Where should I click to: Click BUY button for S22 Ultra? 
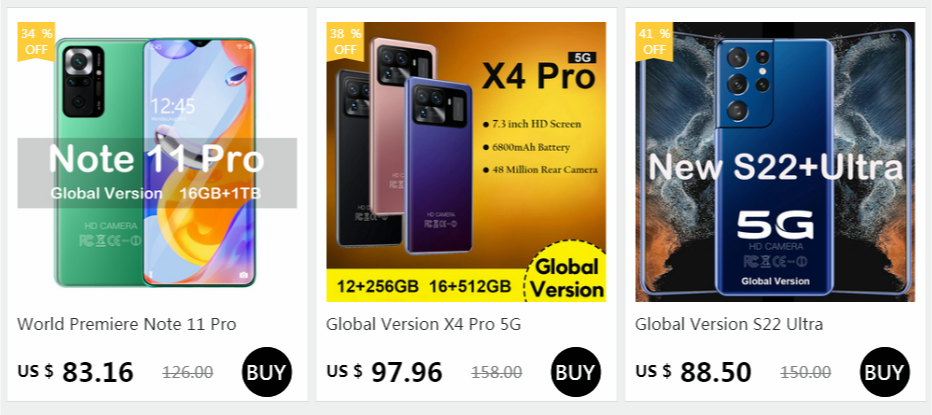pos(884,373)
